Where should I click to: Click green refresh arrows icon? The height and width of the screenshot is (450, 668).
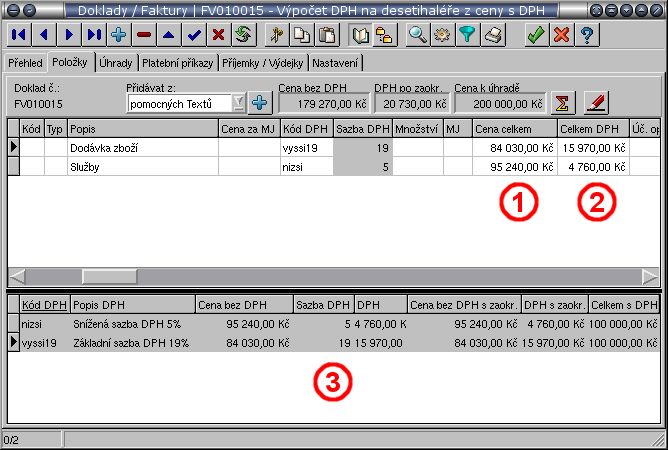[x=244, y=36]
